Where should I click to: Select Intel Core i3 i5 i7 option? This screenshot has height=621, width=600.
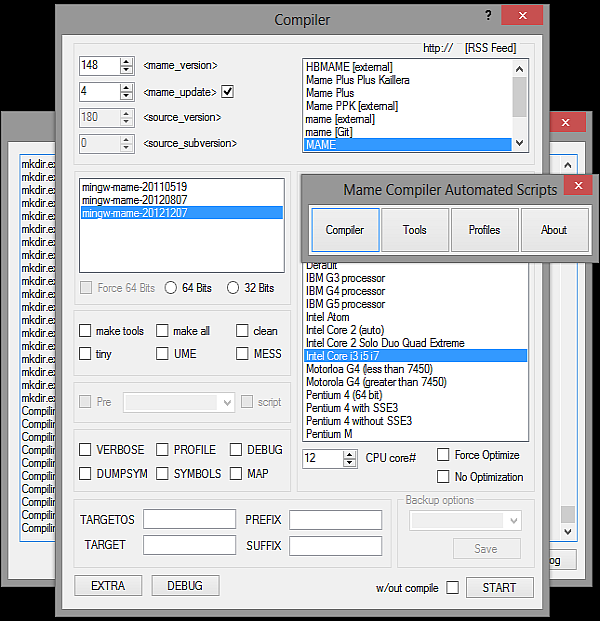pyautogui.click(x=416, y=356)
